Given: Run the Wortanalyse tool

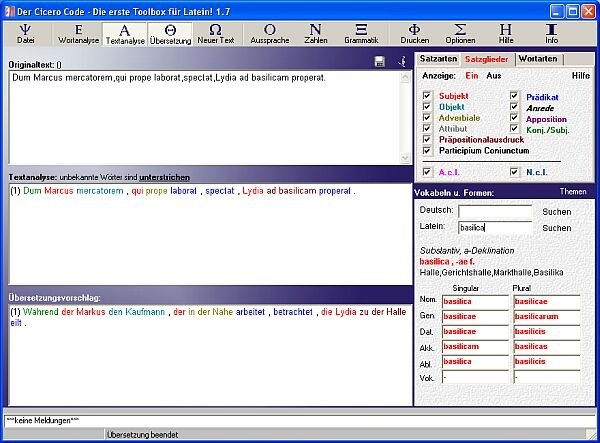Looking at the screenshot, I should 78,34.
